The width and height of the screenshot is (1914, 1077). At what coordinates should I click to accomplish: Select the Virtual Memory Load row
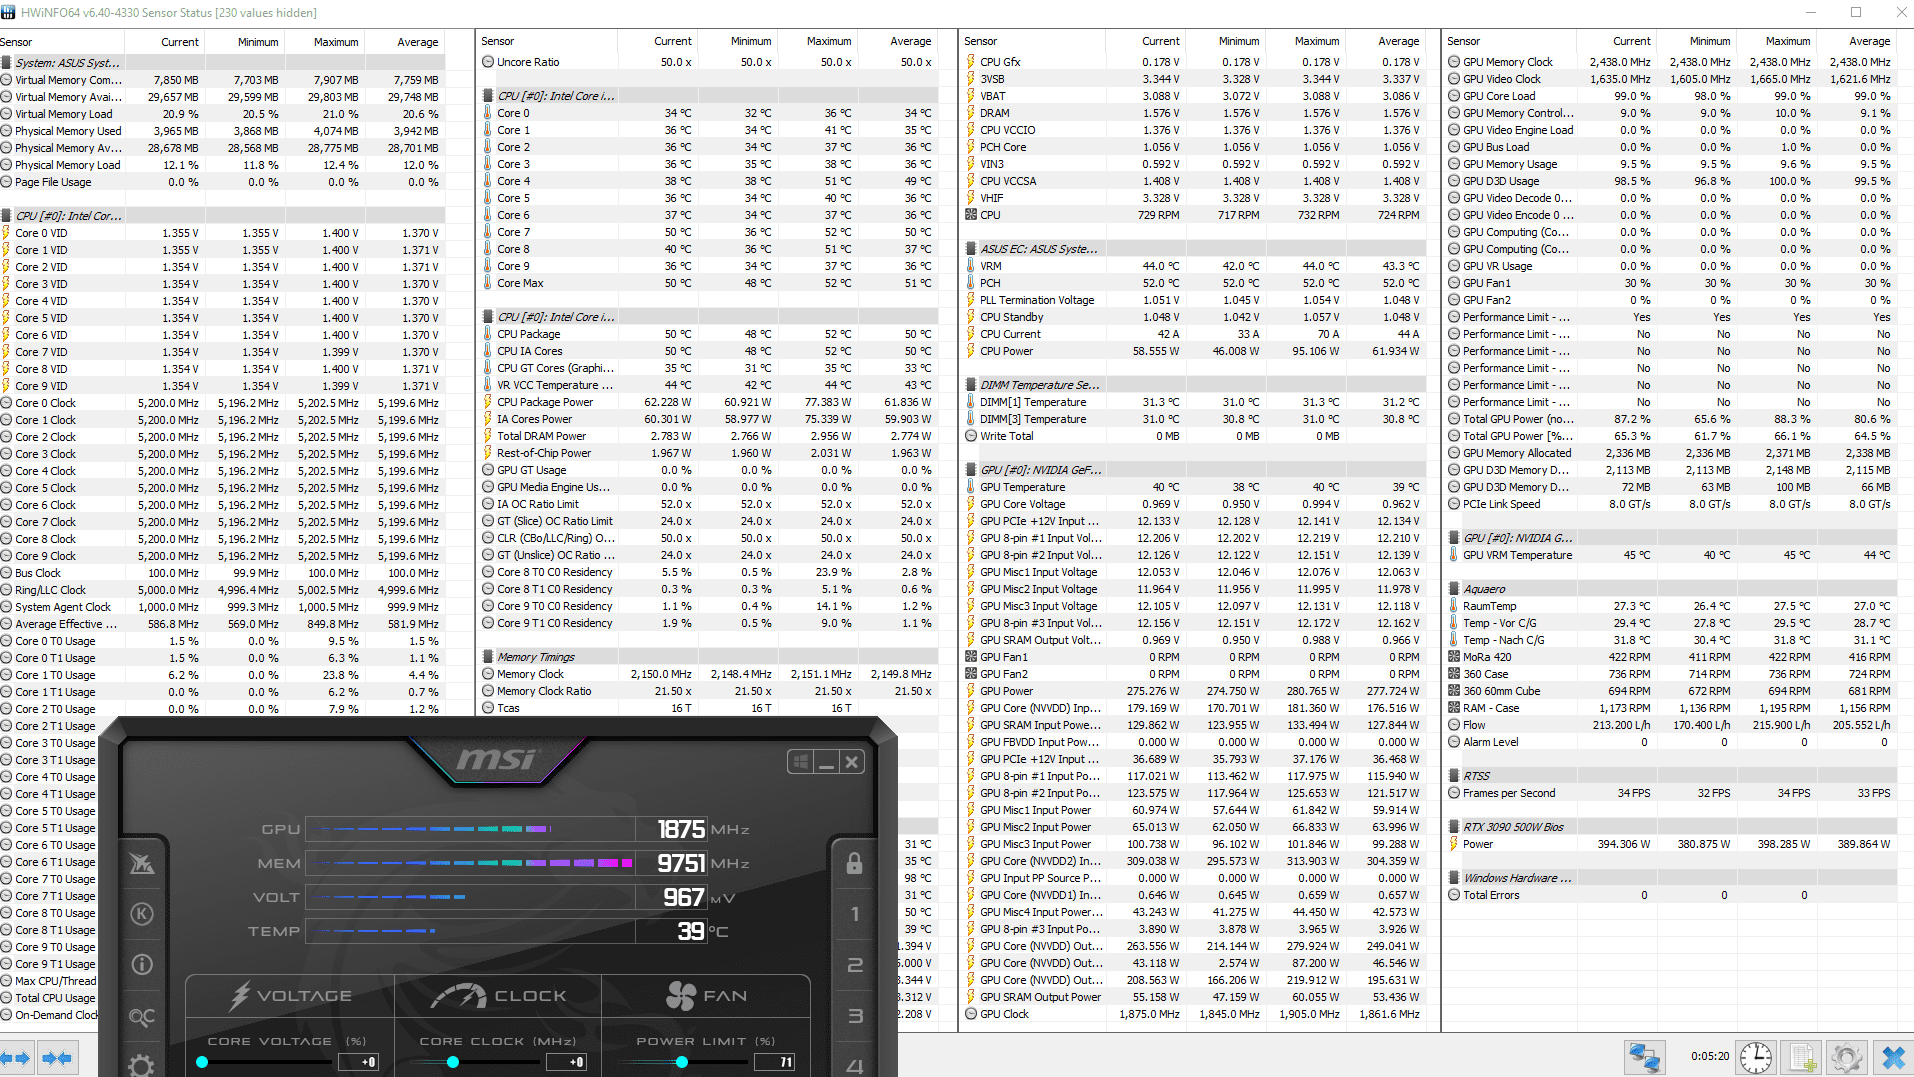point(221,114)
